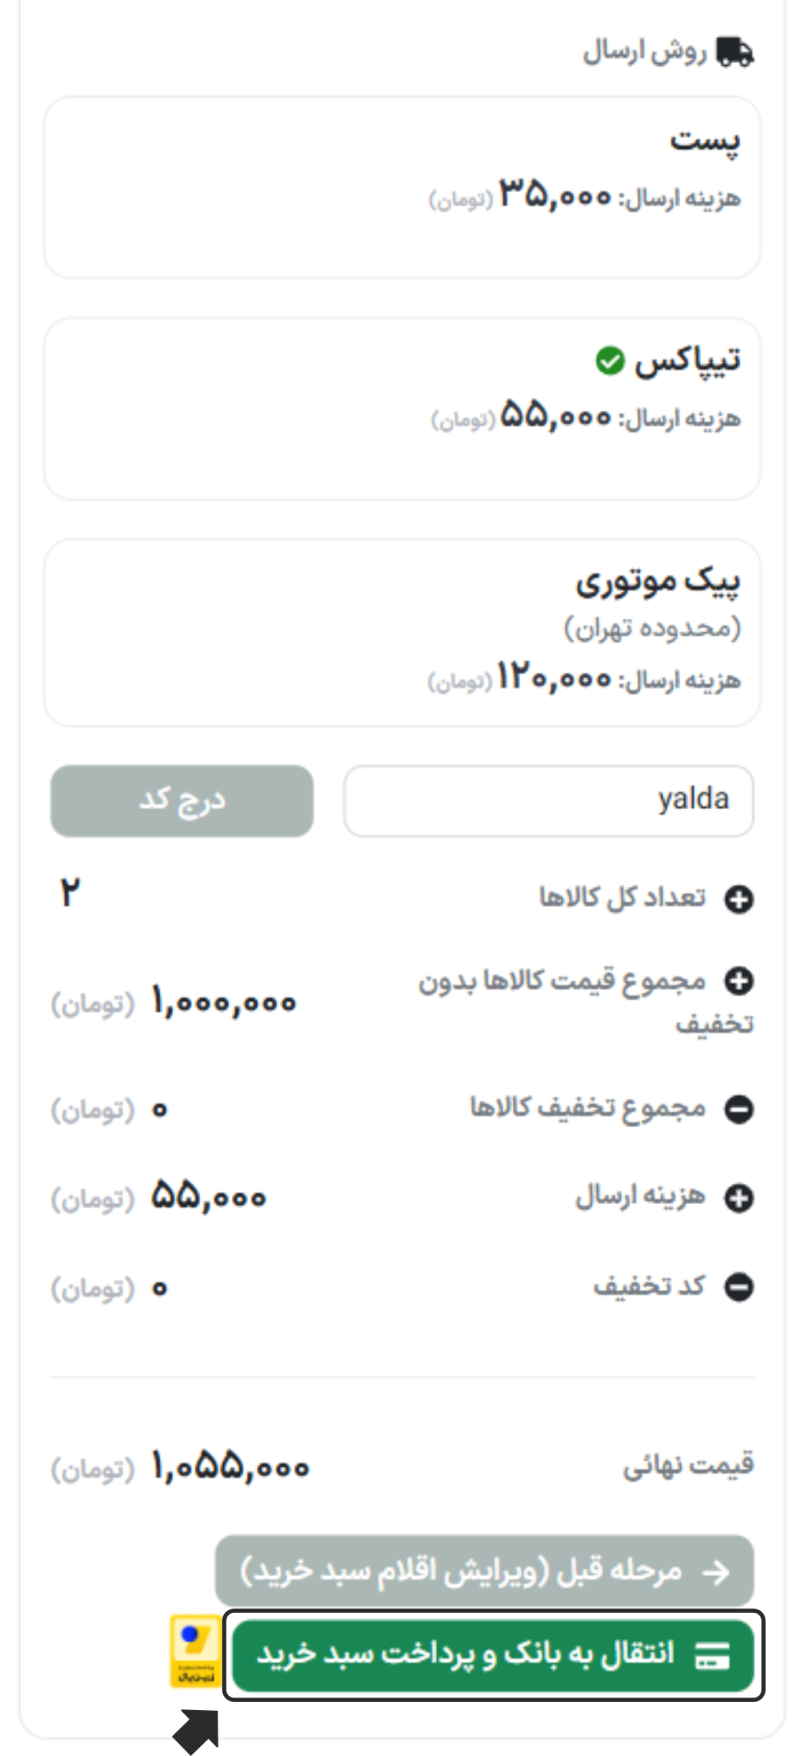800x1756 pixels.
Task: Click the credit card icon on the pay button
Action: click(712, 1655)
